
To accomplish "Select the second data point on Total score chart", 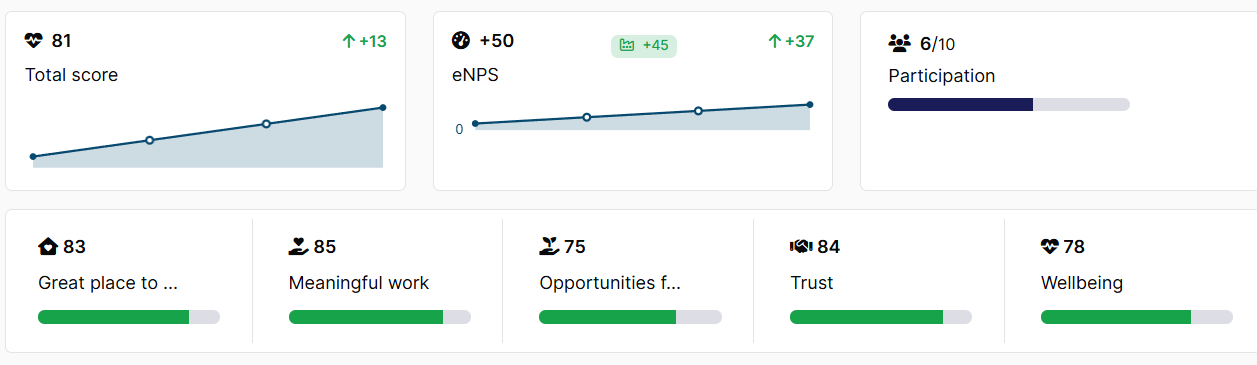I will (x=149, y=140).
